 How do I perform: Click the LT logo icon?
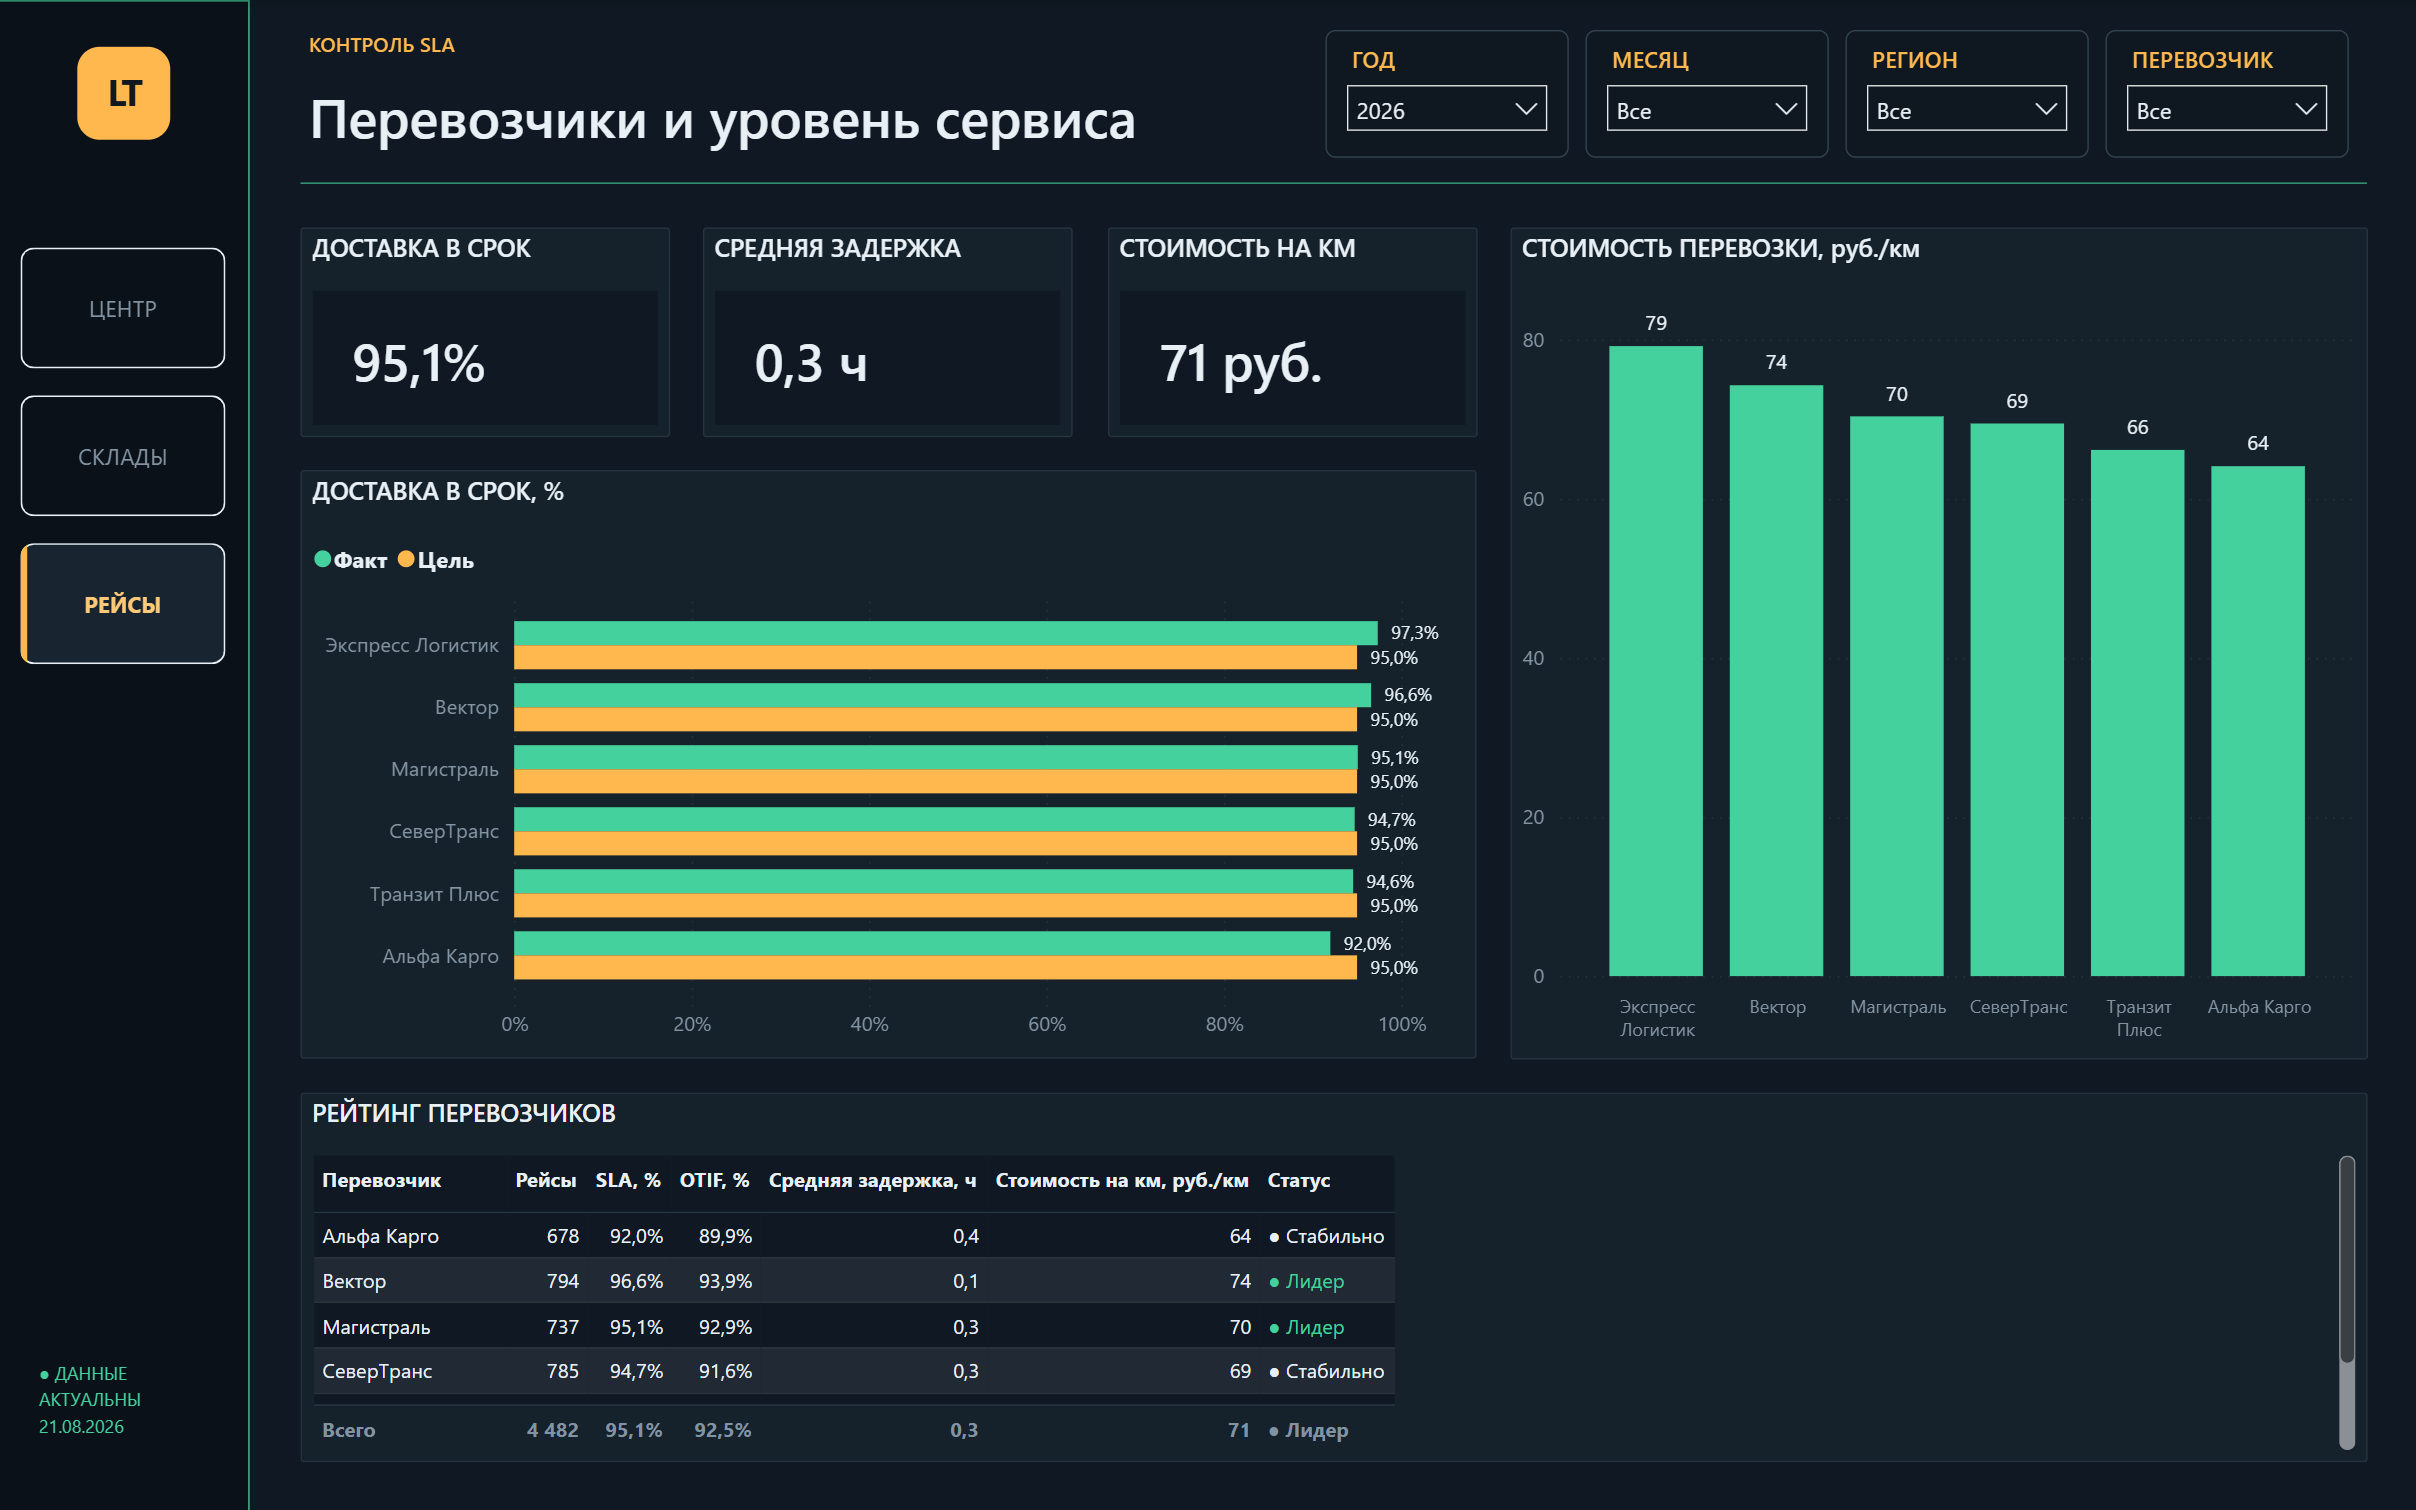click(x=123, y=93)
